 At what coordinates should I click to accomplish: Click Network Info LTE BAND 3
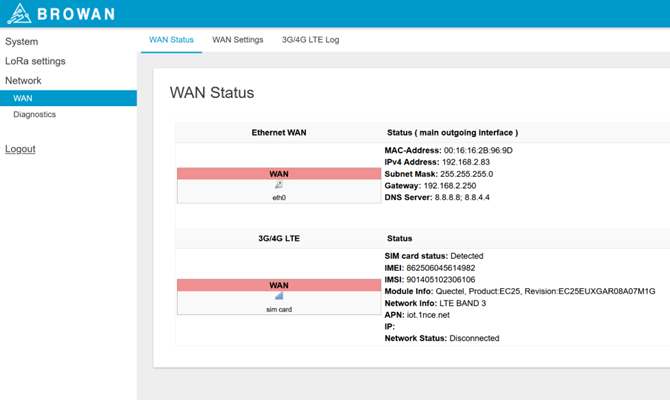(x=435, y=303)
